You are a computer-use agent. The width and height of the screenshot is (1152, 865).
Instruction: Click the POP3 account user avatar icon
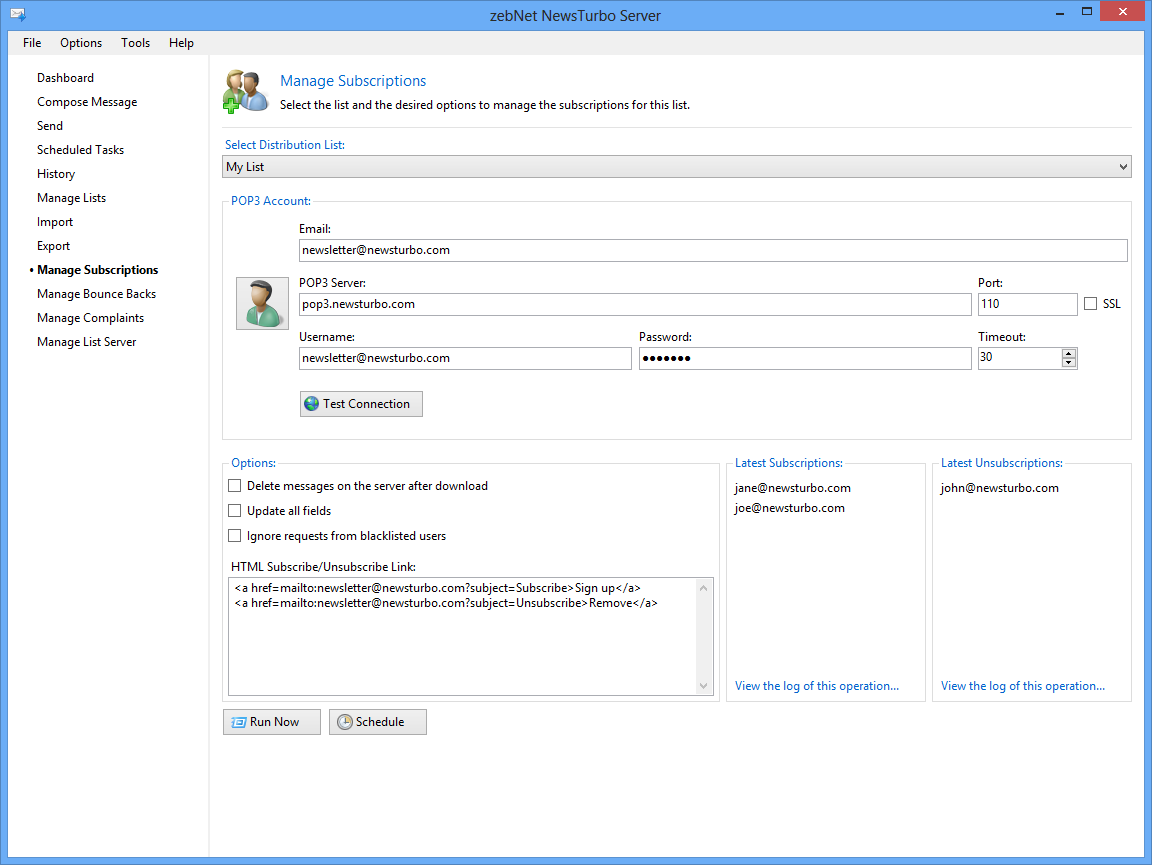coord(261,303)
